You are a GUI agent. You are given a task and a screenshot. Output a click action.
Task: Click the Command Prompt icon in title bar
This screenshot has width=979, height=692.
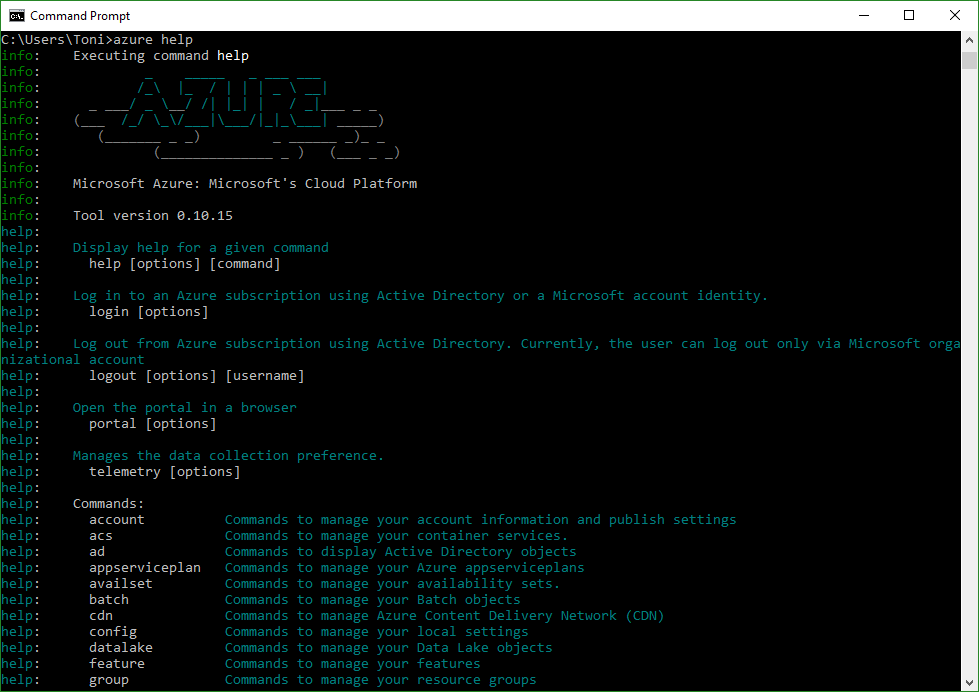point(16,15)
